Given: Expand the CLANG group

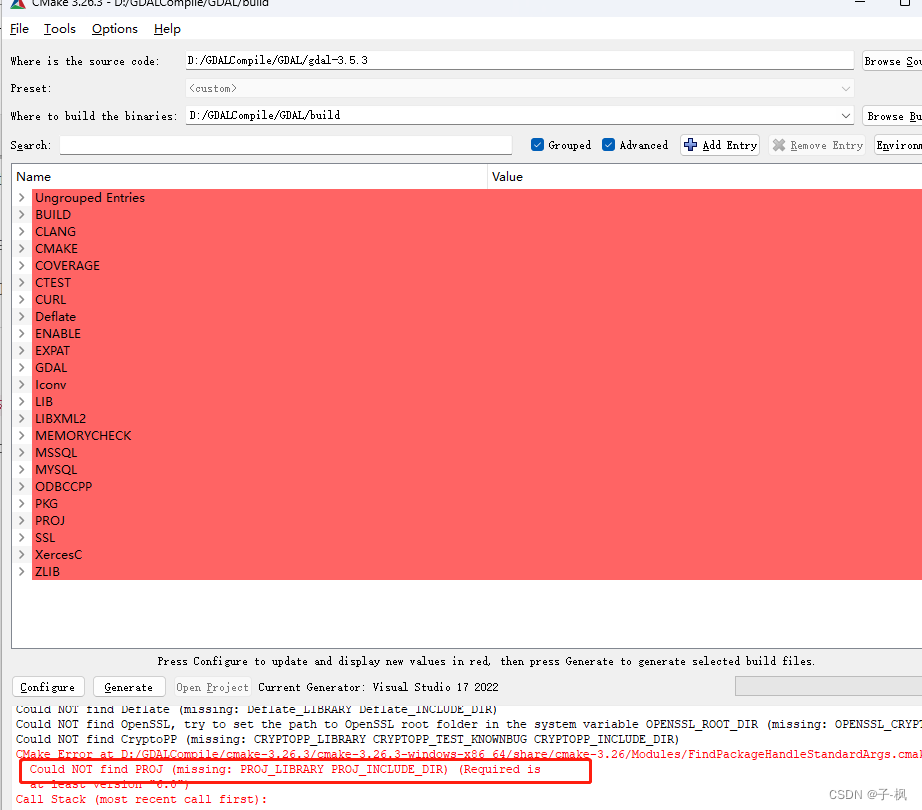Looking at the screenshot, I should 22,232.
